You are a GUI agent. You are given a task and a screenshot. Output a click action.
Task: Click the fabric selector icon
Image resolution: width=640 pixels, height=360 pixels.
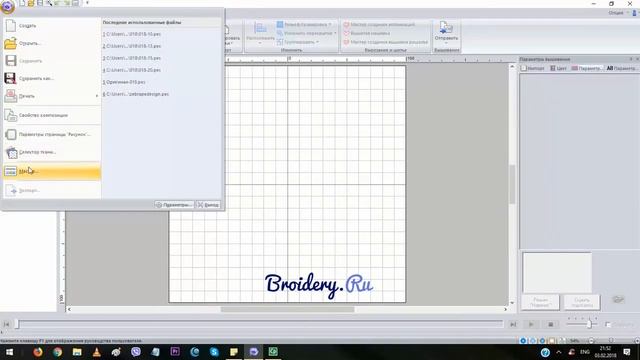tap(11, 153)
